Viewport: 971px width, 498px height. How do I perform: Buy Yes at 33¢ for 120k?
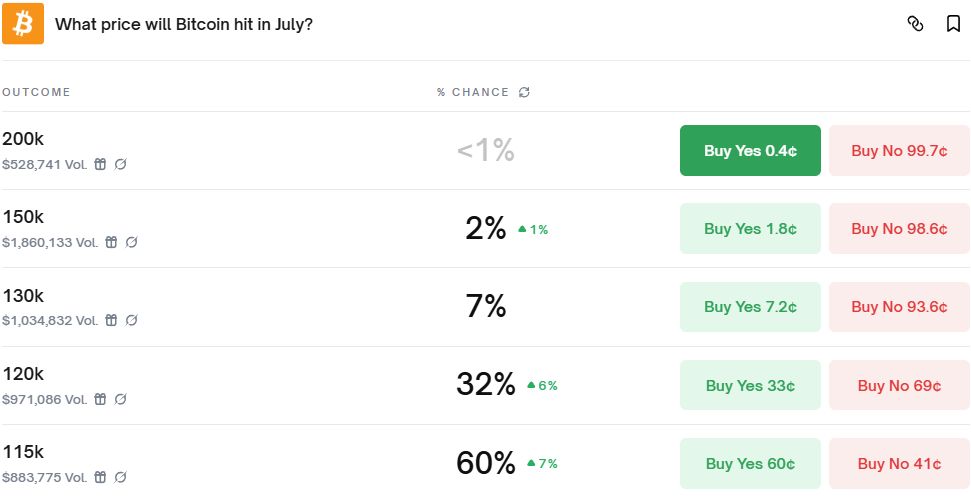pyautogui.click(x=750, y=385)
